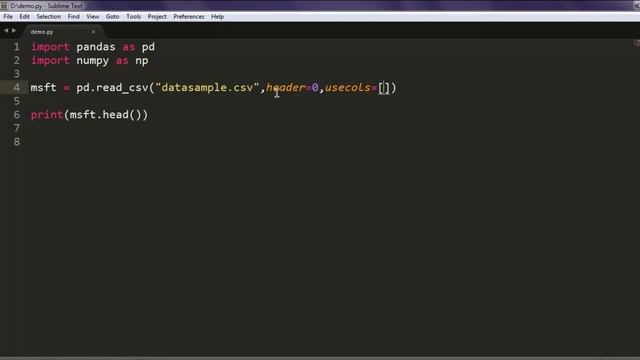Open the Tools menu
This screenshot has height=360, width=640.
133,17
